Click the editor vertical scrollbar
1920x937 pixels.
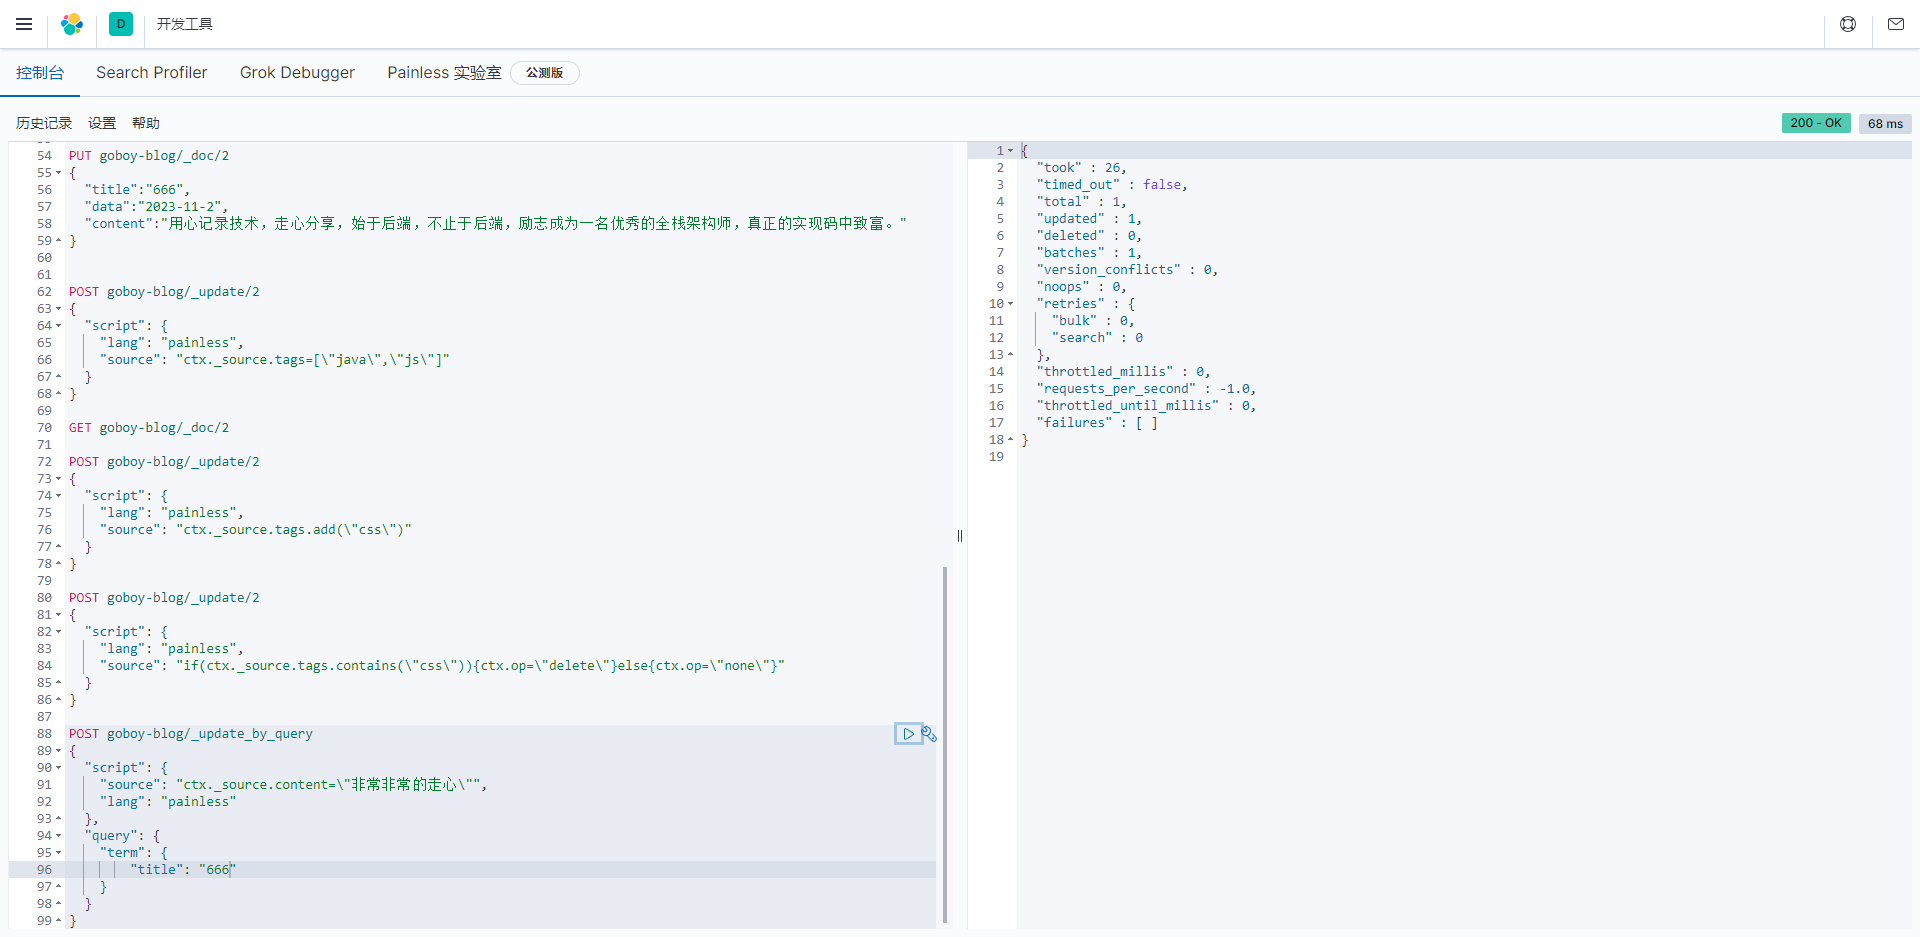click(x=945, y=745)
